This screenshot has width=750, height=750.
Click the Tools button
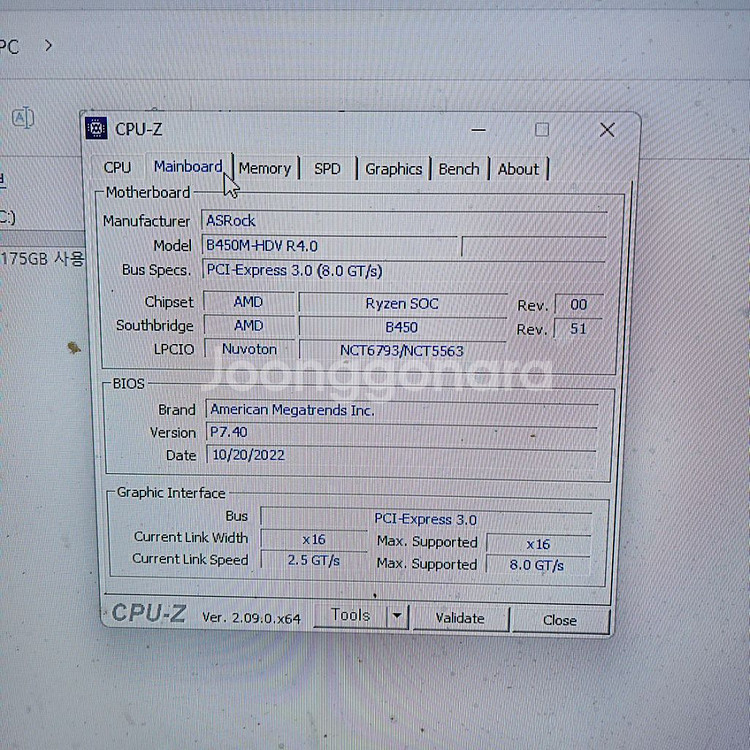(x=350, y=616)
